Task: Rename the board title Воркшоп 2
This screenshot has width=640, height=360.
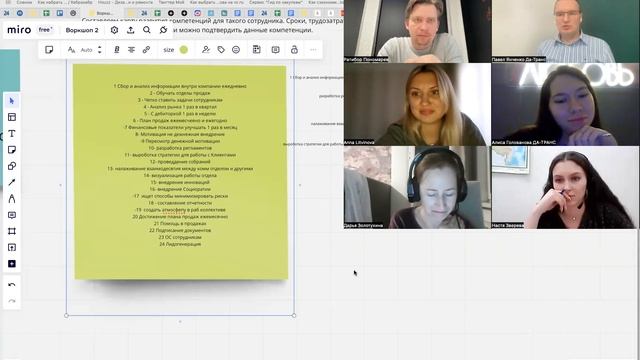Action: 82,30
